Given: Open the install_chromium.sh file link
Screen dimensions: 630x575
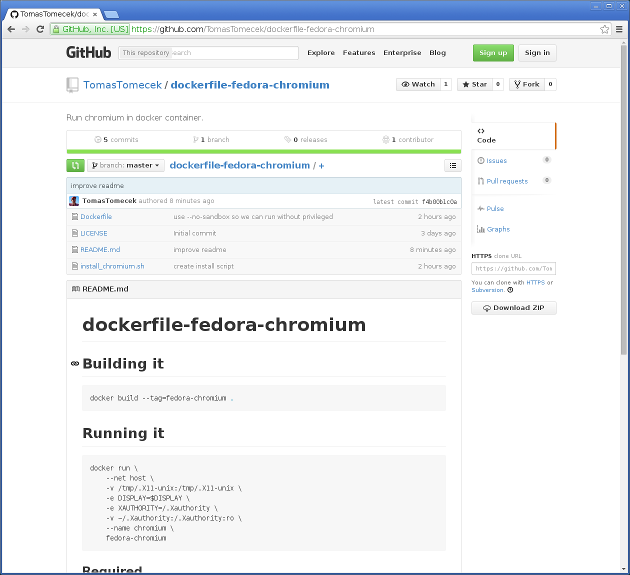Looking at the screenshot, I should pos(112,266).
